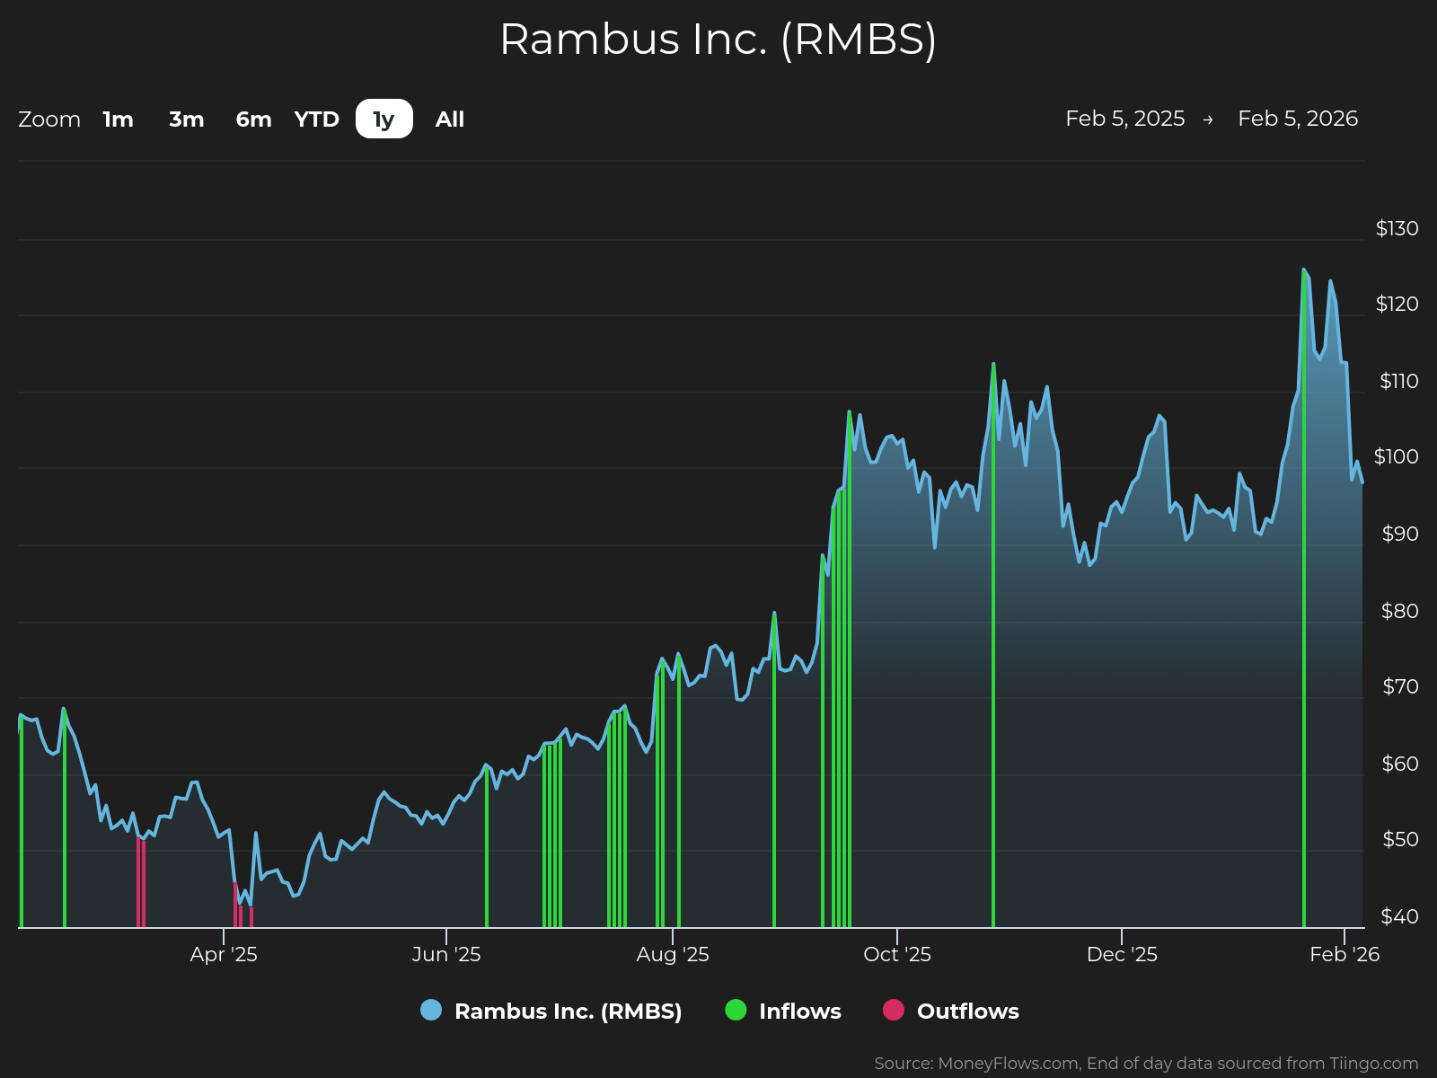Click the Jun '25 axis label
The image size is (1437, 1078).
coord(446,954)
